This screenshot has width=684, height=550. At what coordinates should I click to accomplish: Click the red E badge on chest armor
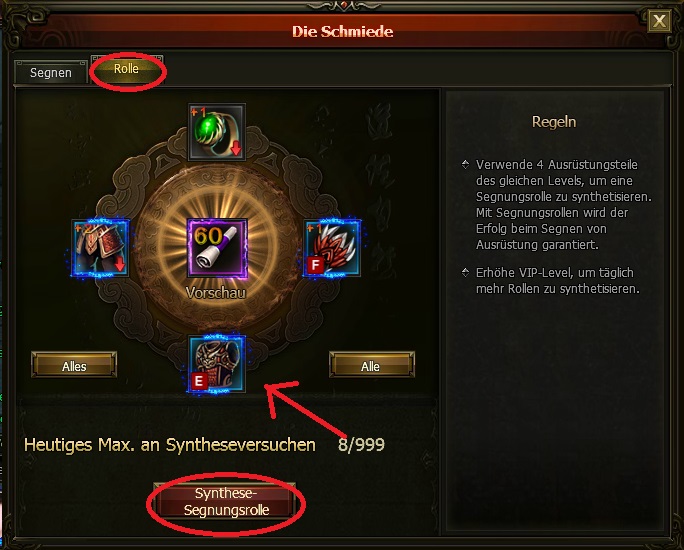[x=199, y=381]
